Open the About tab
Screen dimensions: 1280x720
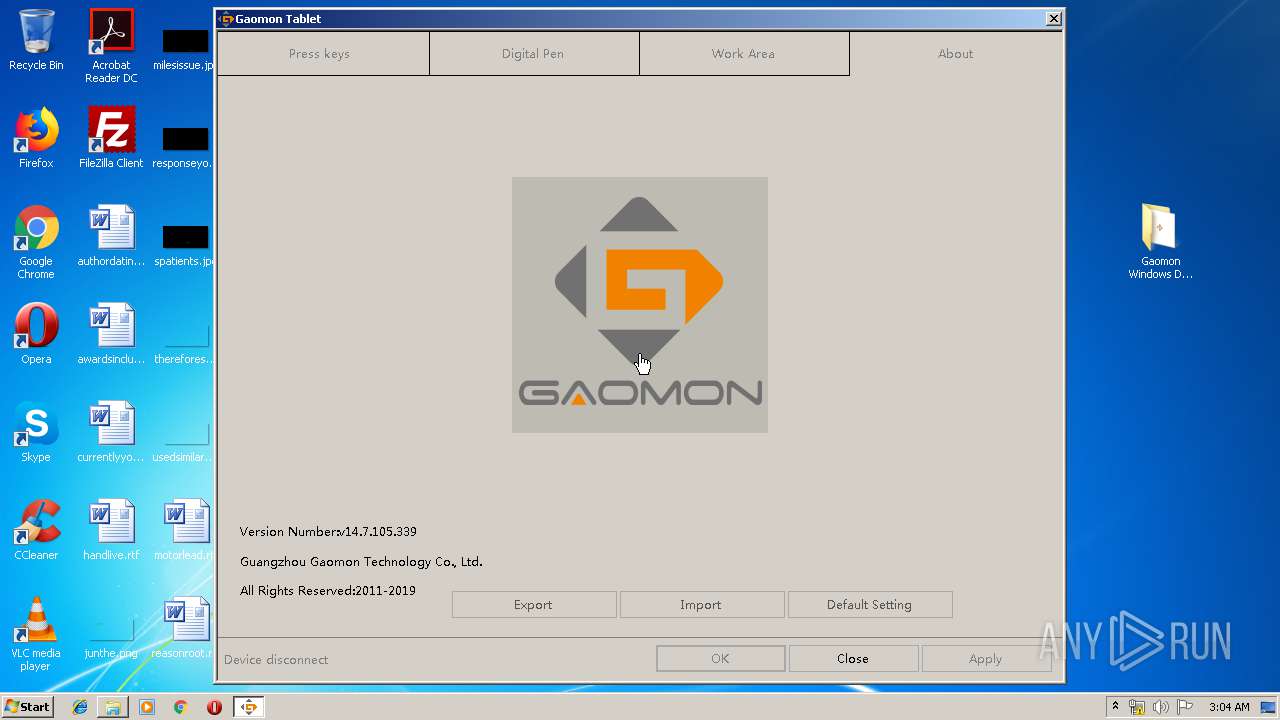[x=955, y=54]
